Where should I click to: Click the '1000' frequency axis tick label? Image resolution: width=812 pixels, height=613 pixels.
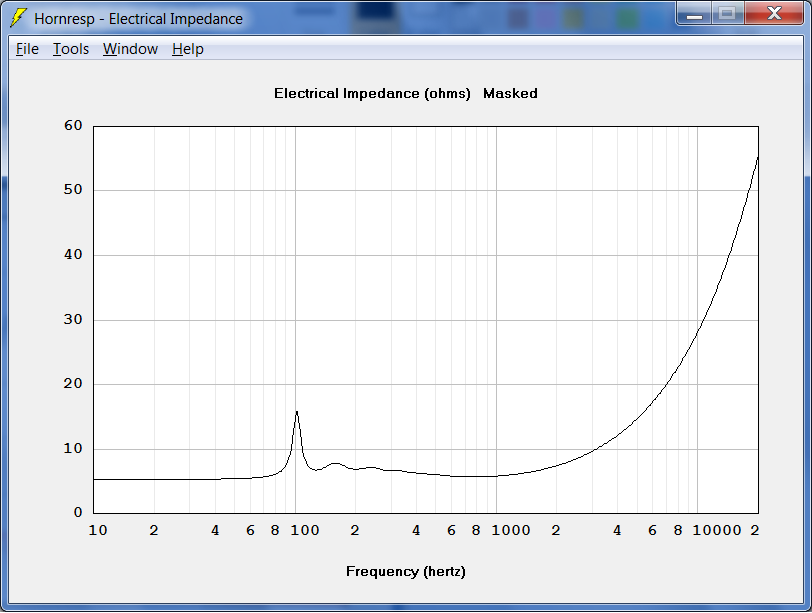pyautogui.click(x=511, y=530)
